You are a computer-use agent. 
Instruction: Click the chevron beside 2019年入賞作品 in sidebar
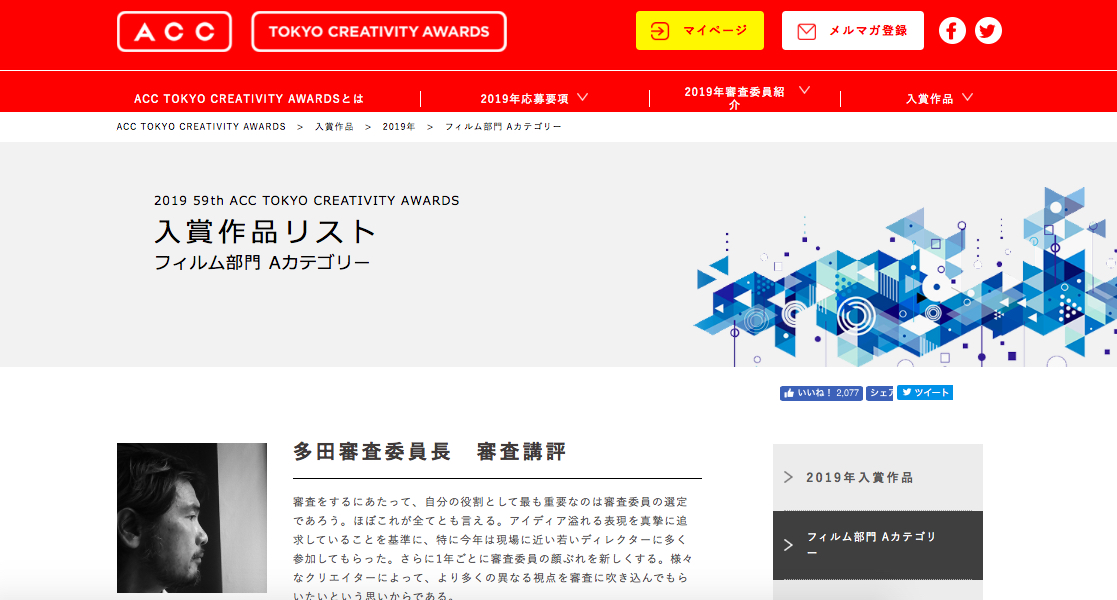tap(789, 477)
